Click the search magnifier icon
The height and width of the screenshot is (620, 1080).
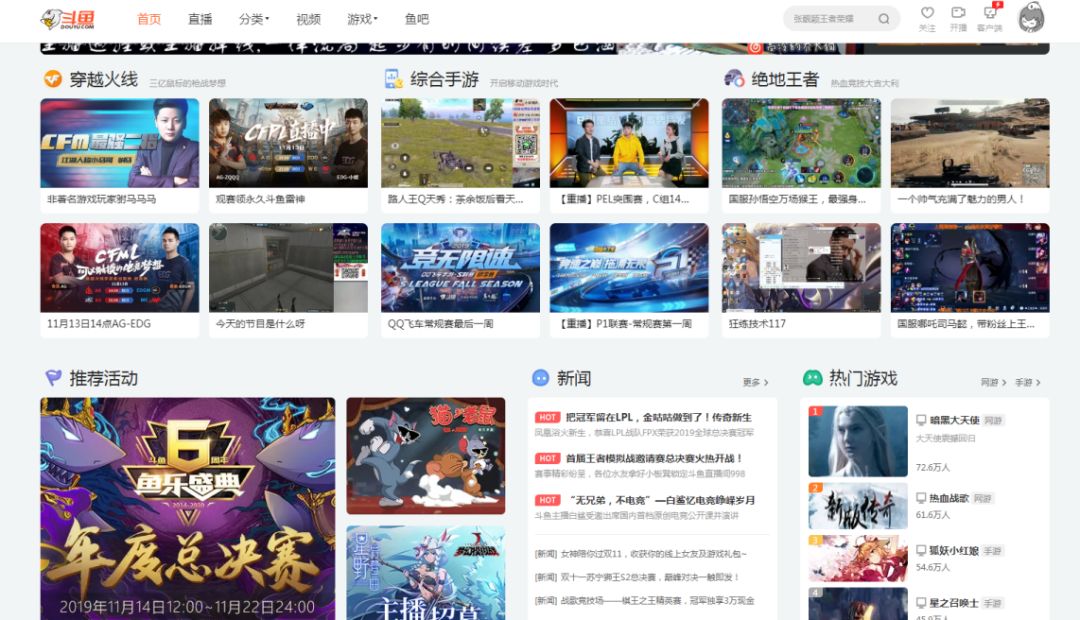click(884, 19)
